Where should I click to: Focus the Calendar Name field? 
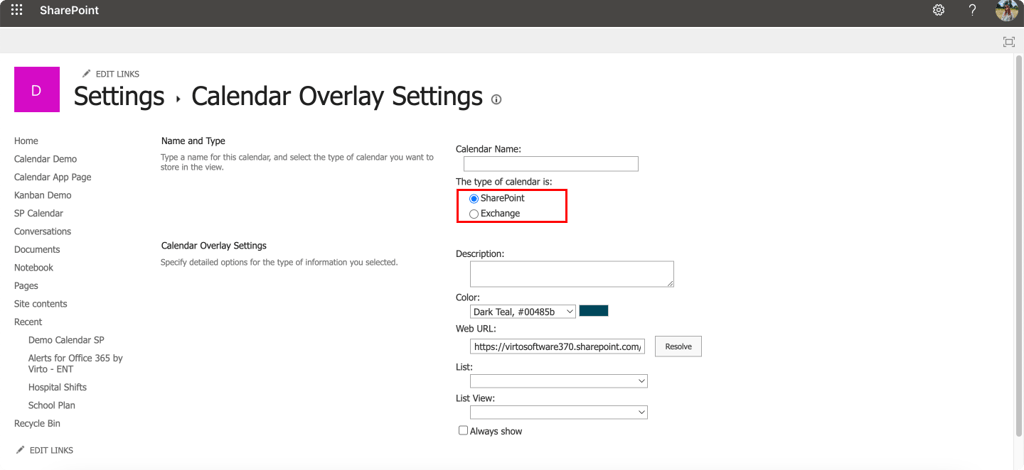[551, 164]
